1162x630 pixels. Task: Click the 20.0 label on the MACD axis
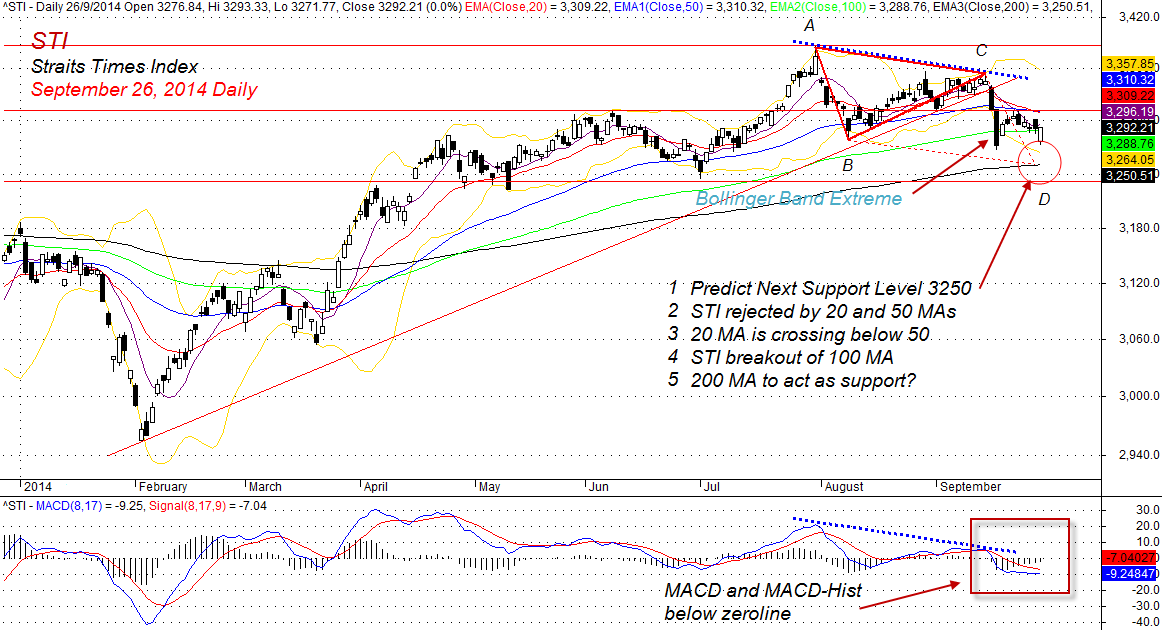(1148, 526)
